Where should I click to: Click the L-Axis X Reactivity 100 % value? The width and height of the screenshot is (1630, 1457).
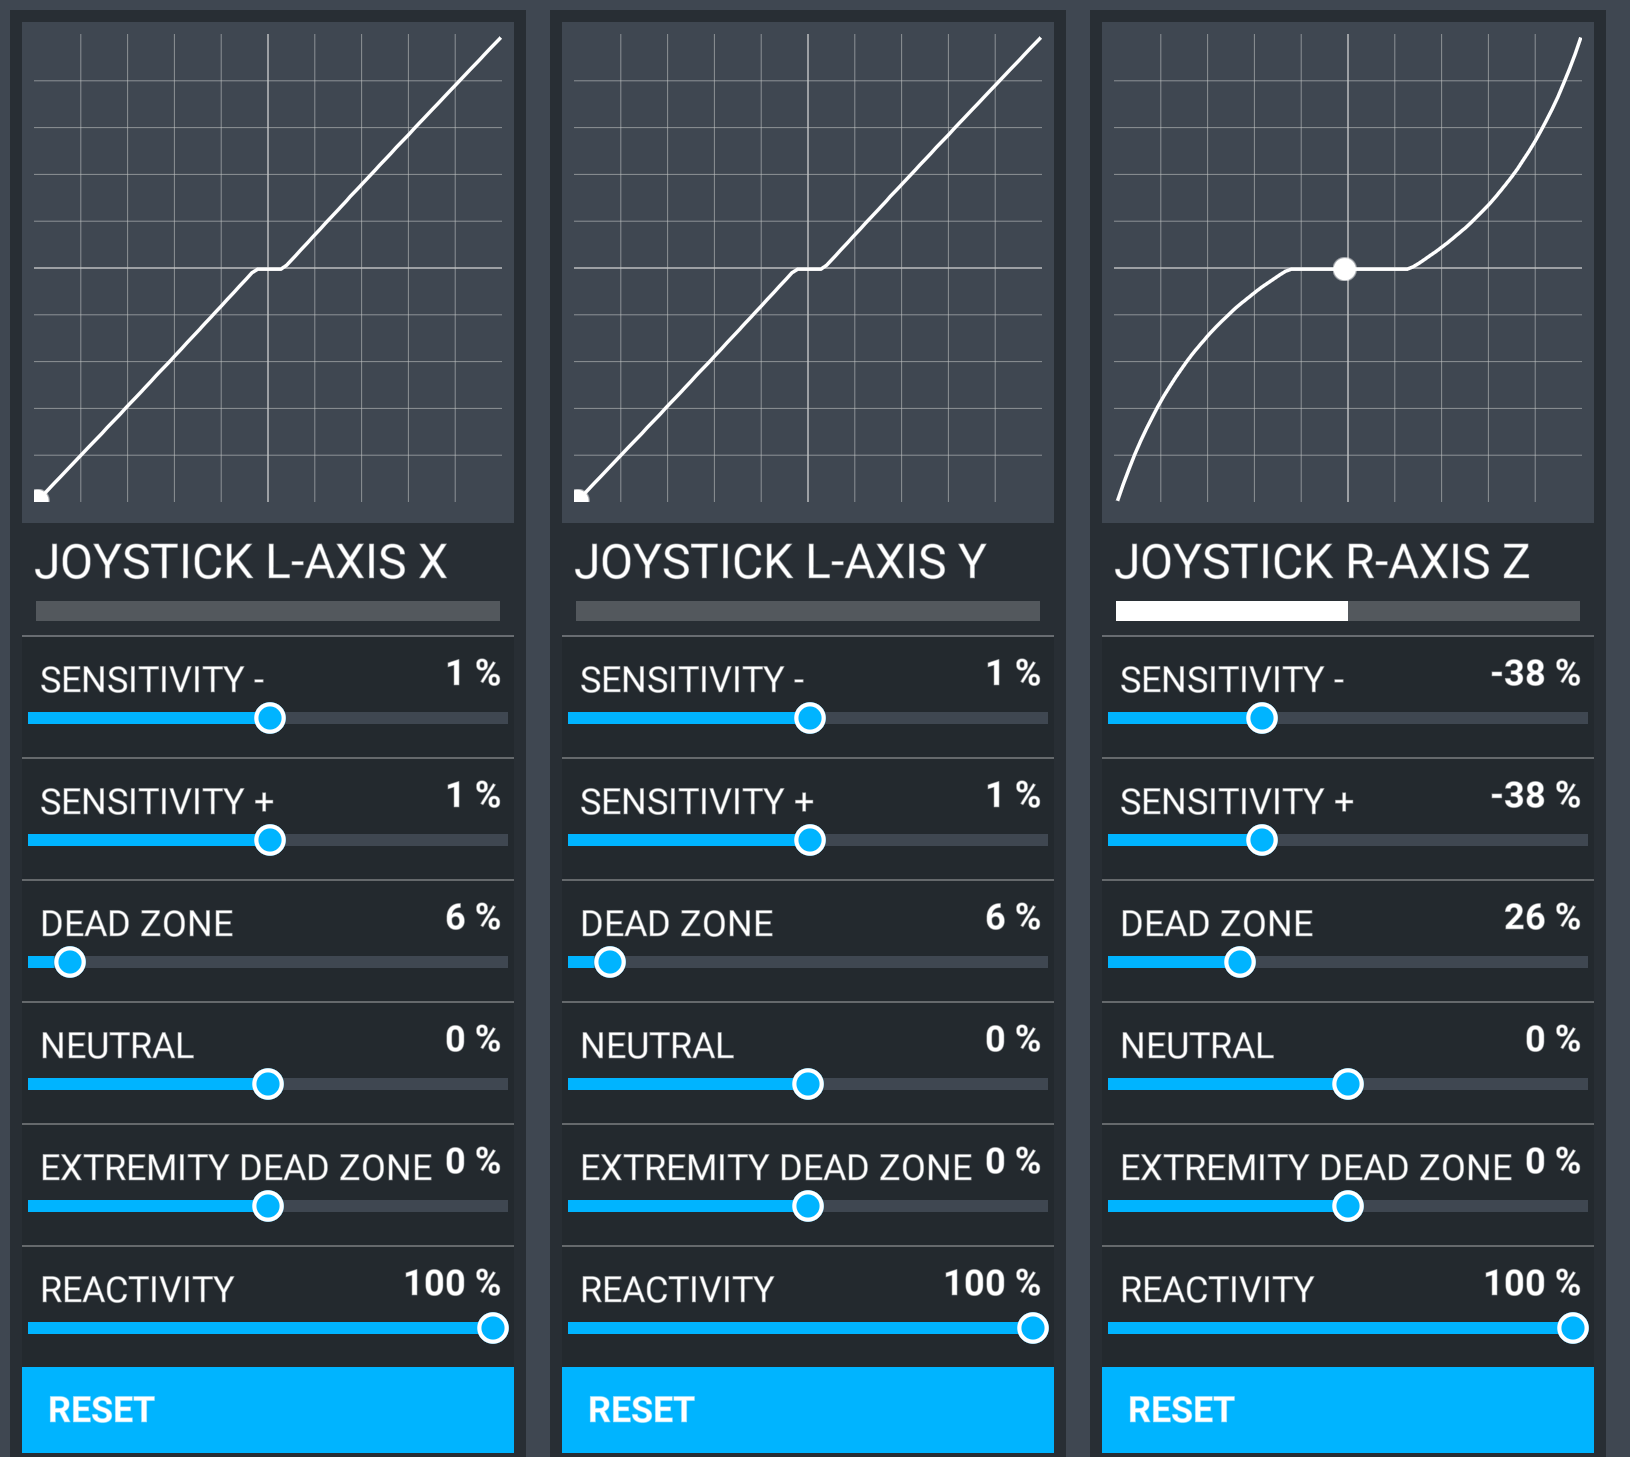point(452,1283)
